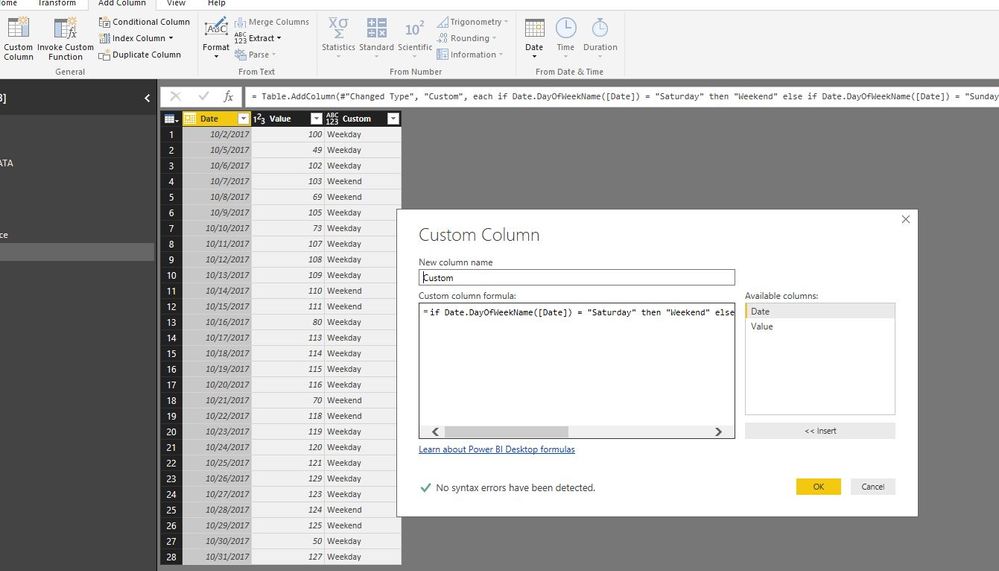This screenshot has height=571, width=999.
Task: Open the Extract dropdown
Action: coord(258,38)
